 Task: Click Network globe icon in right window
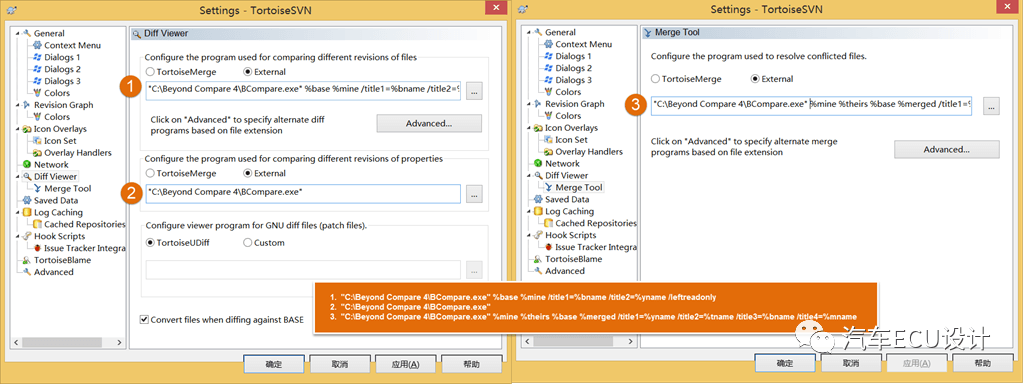click(x=537, y=163)
